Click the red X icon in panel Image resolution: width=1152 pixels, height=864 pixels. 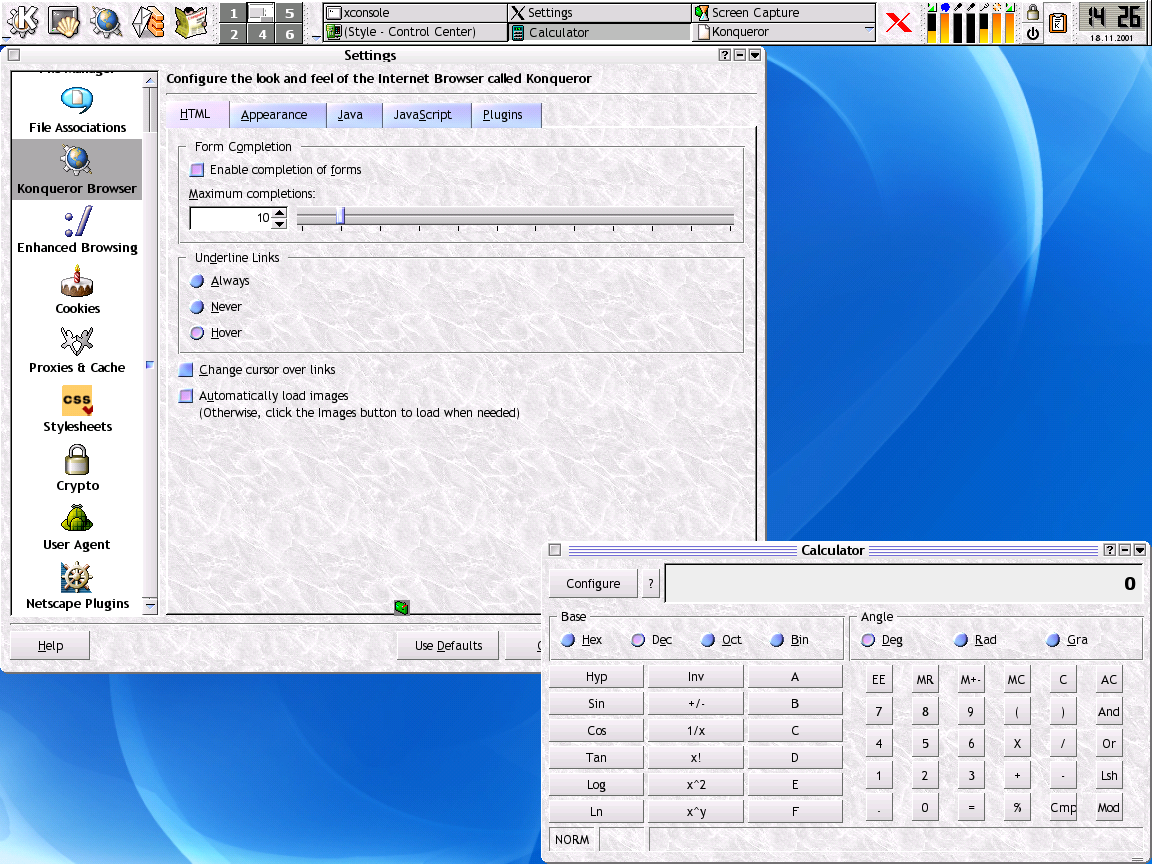pos(898,22)
